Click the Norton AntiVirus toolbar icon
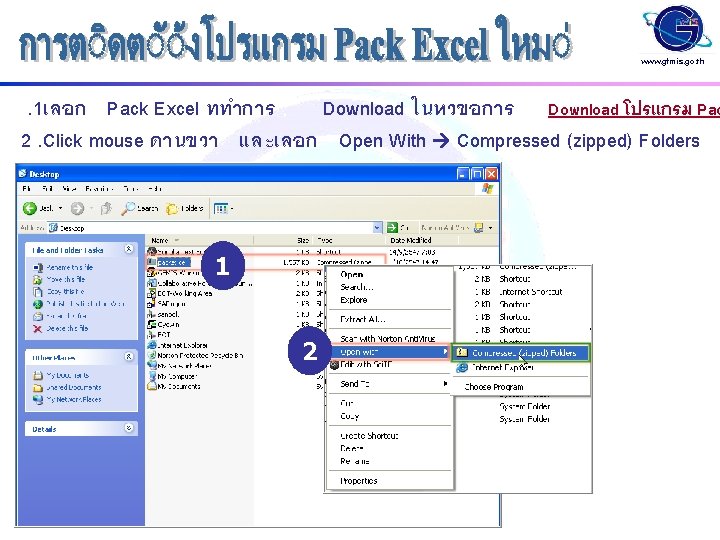Image resolution: width=720 pixels, height=540 pixels. point(478,227)
